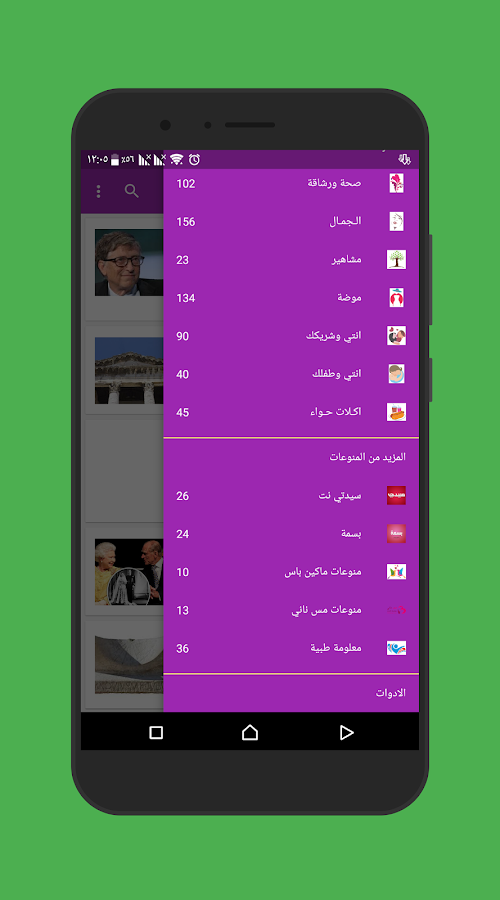
Task: Tap the الجمال face icon
Action: (x=397, y=222)
